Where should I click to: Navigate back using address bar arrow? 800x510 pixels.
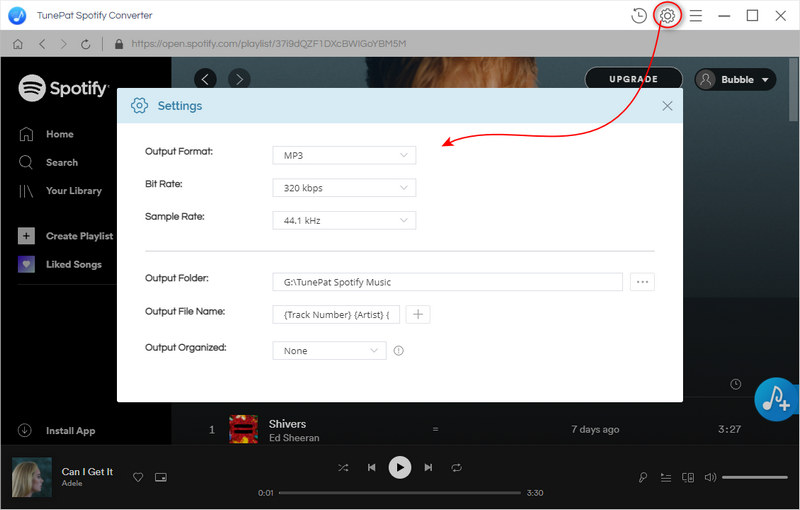[x=42, y=44]
